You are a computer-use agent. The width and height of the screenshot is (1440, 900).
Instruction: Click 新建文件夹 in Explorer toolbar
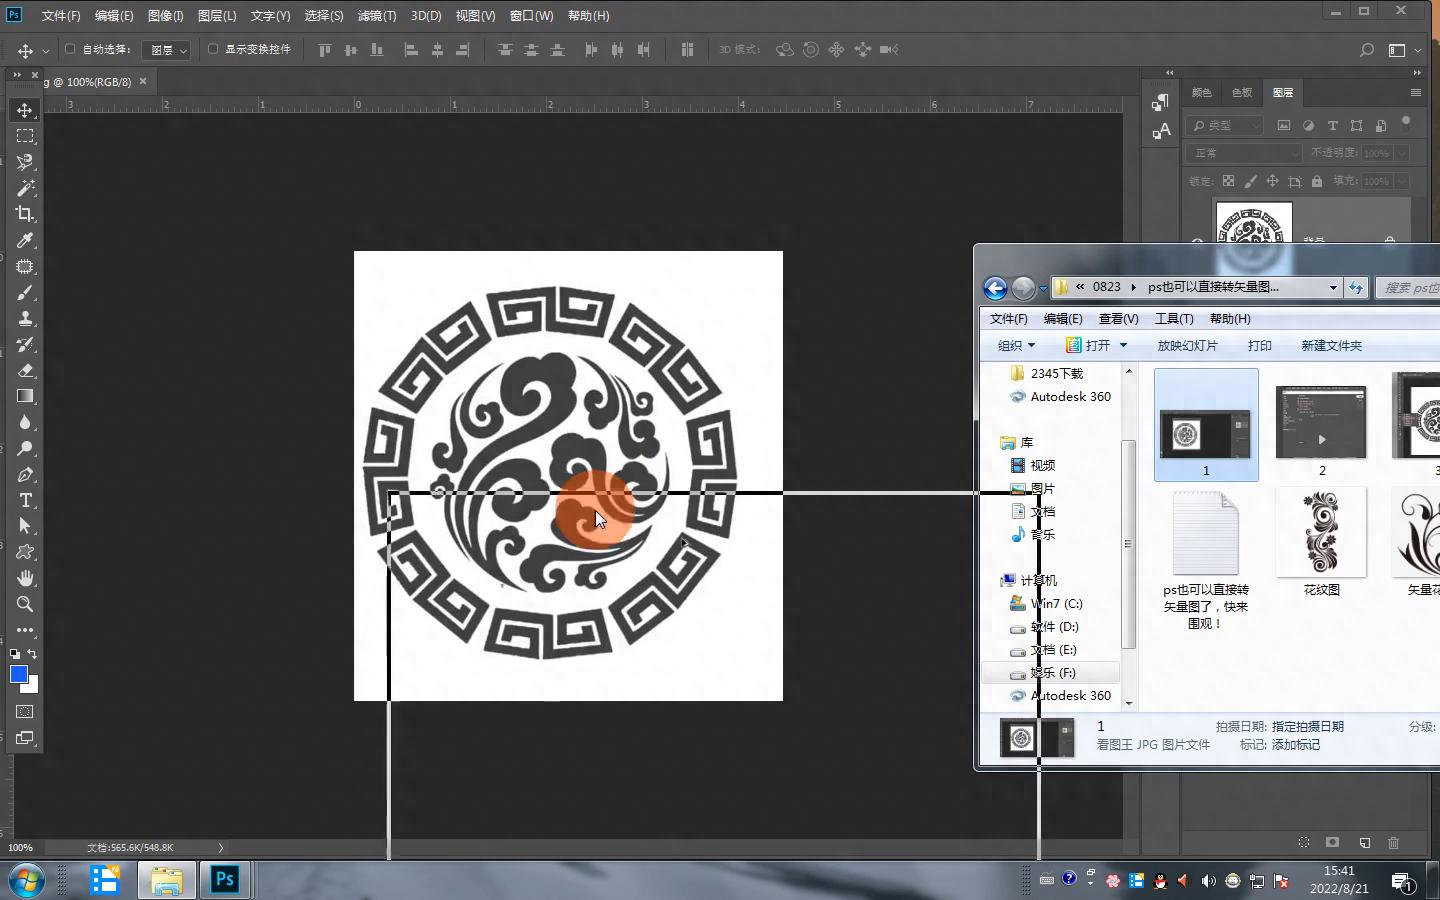1331,346
